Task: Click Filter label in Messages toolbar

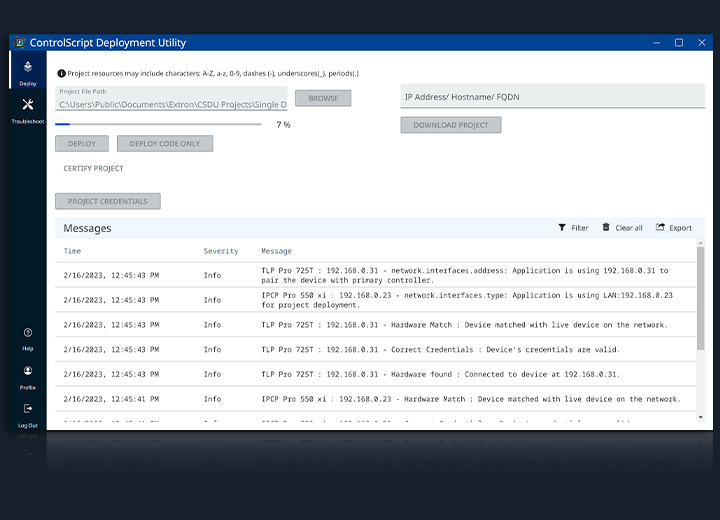Action: [x=579, y=228]
